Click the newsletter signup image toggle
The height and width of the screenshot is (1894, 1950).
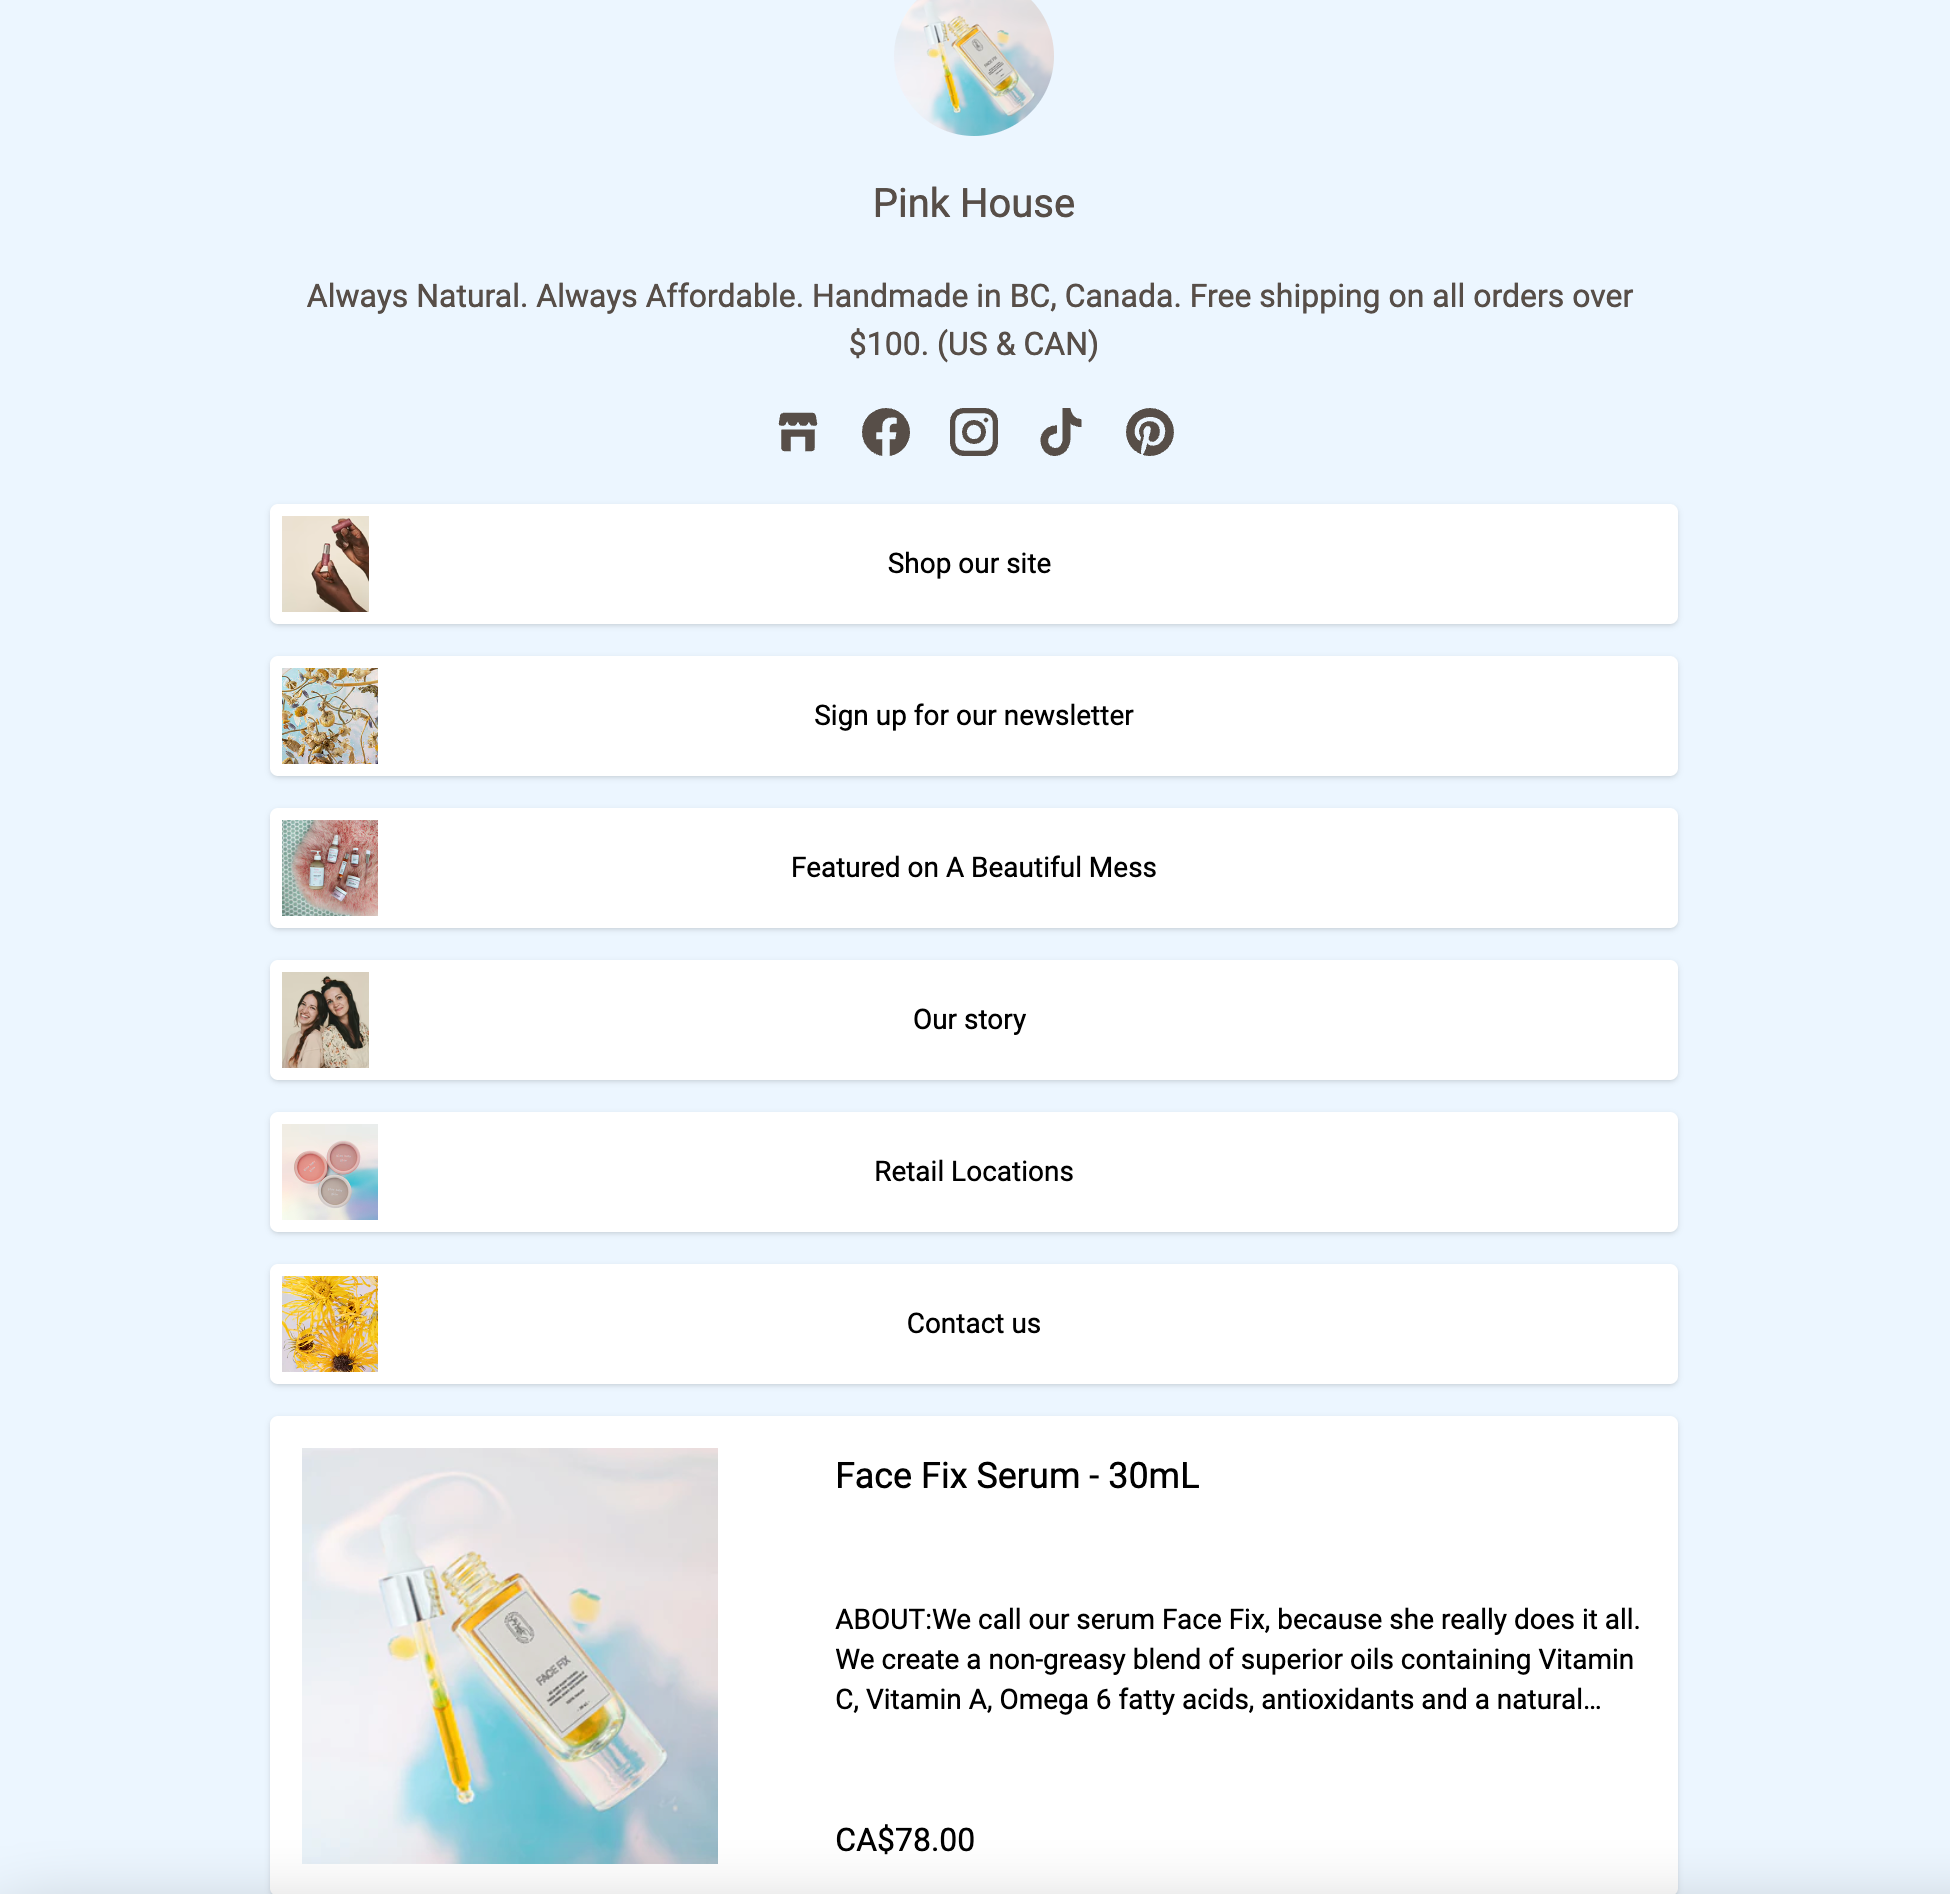329,715
